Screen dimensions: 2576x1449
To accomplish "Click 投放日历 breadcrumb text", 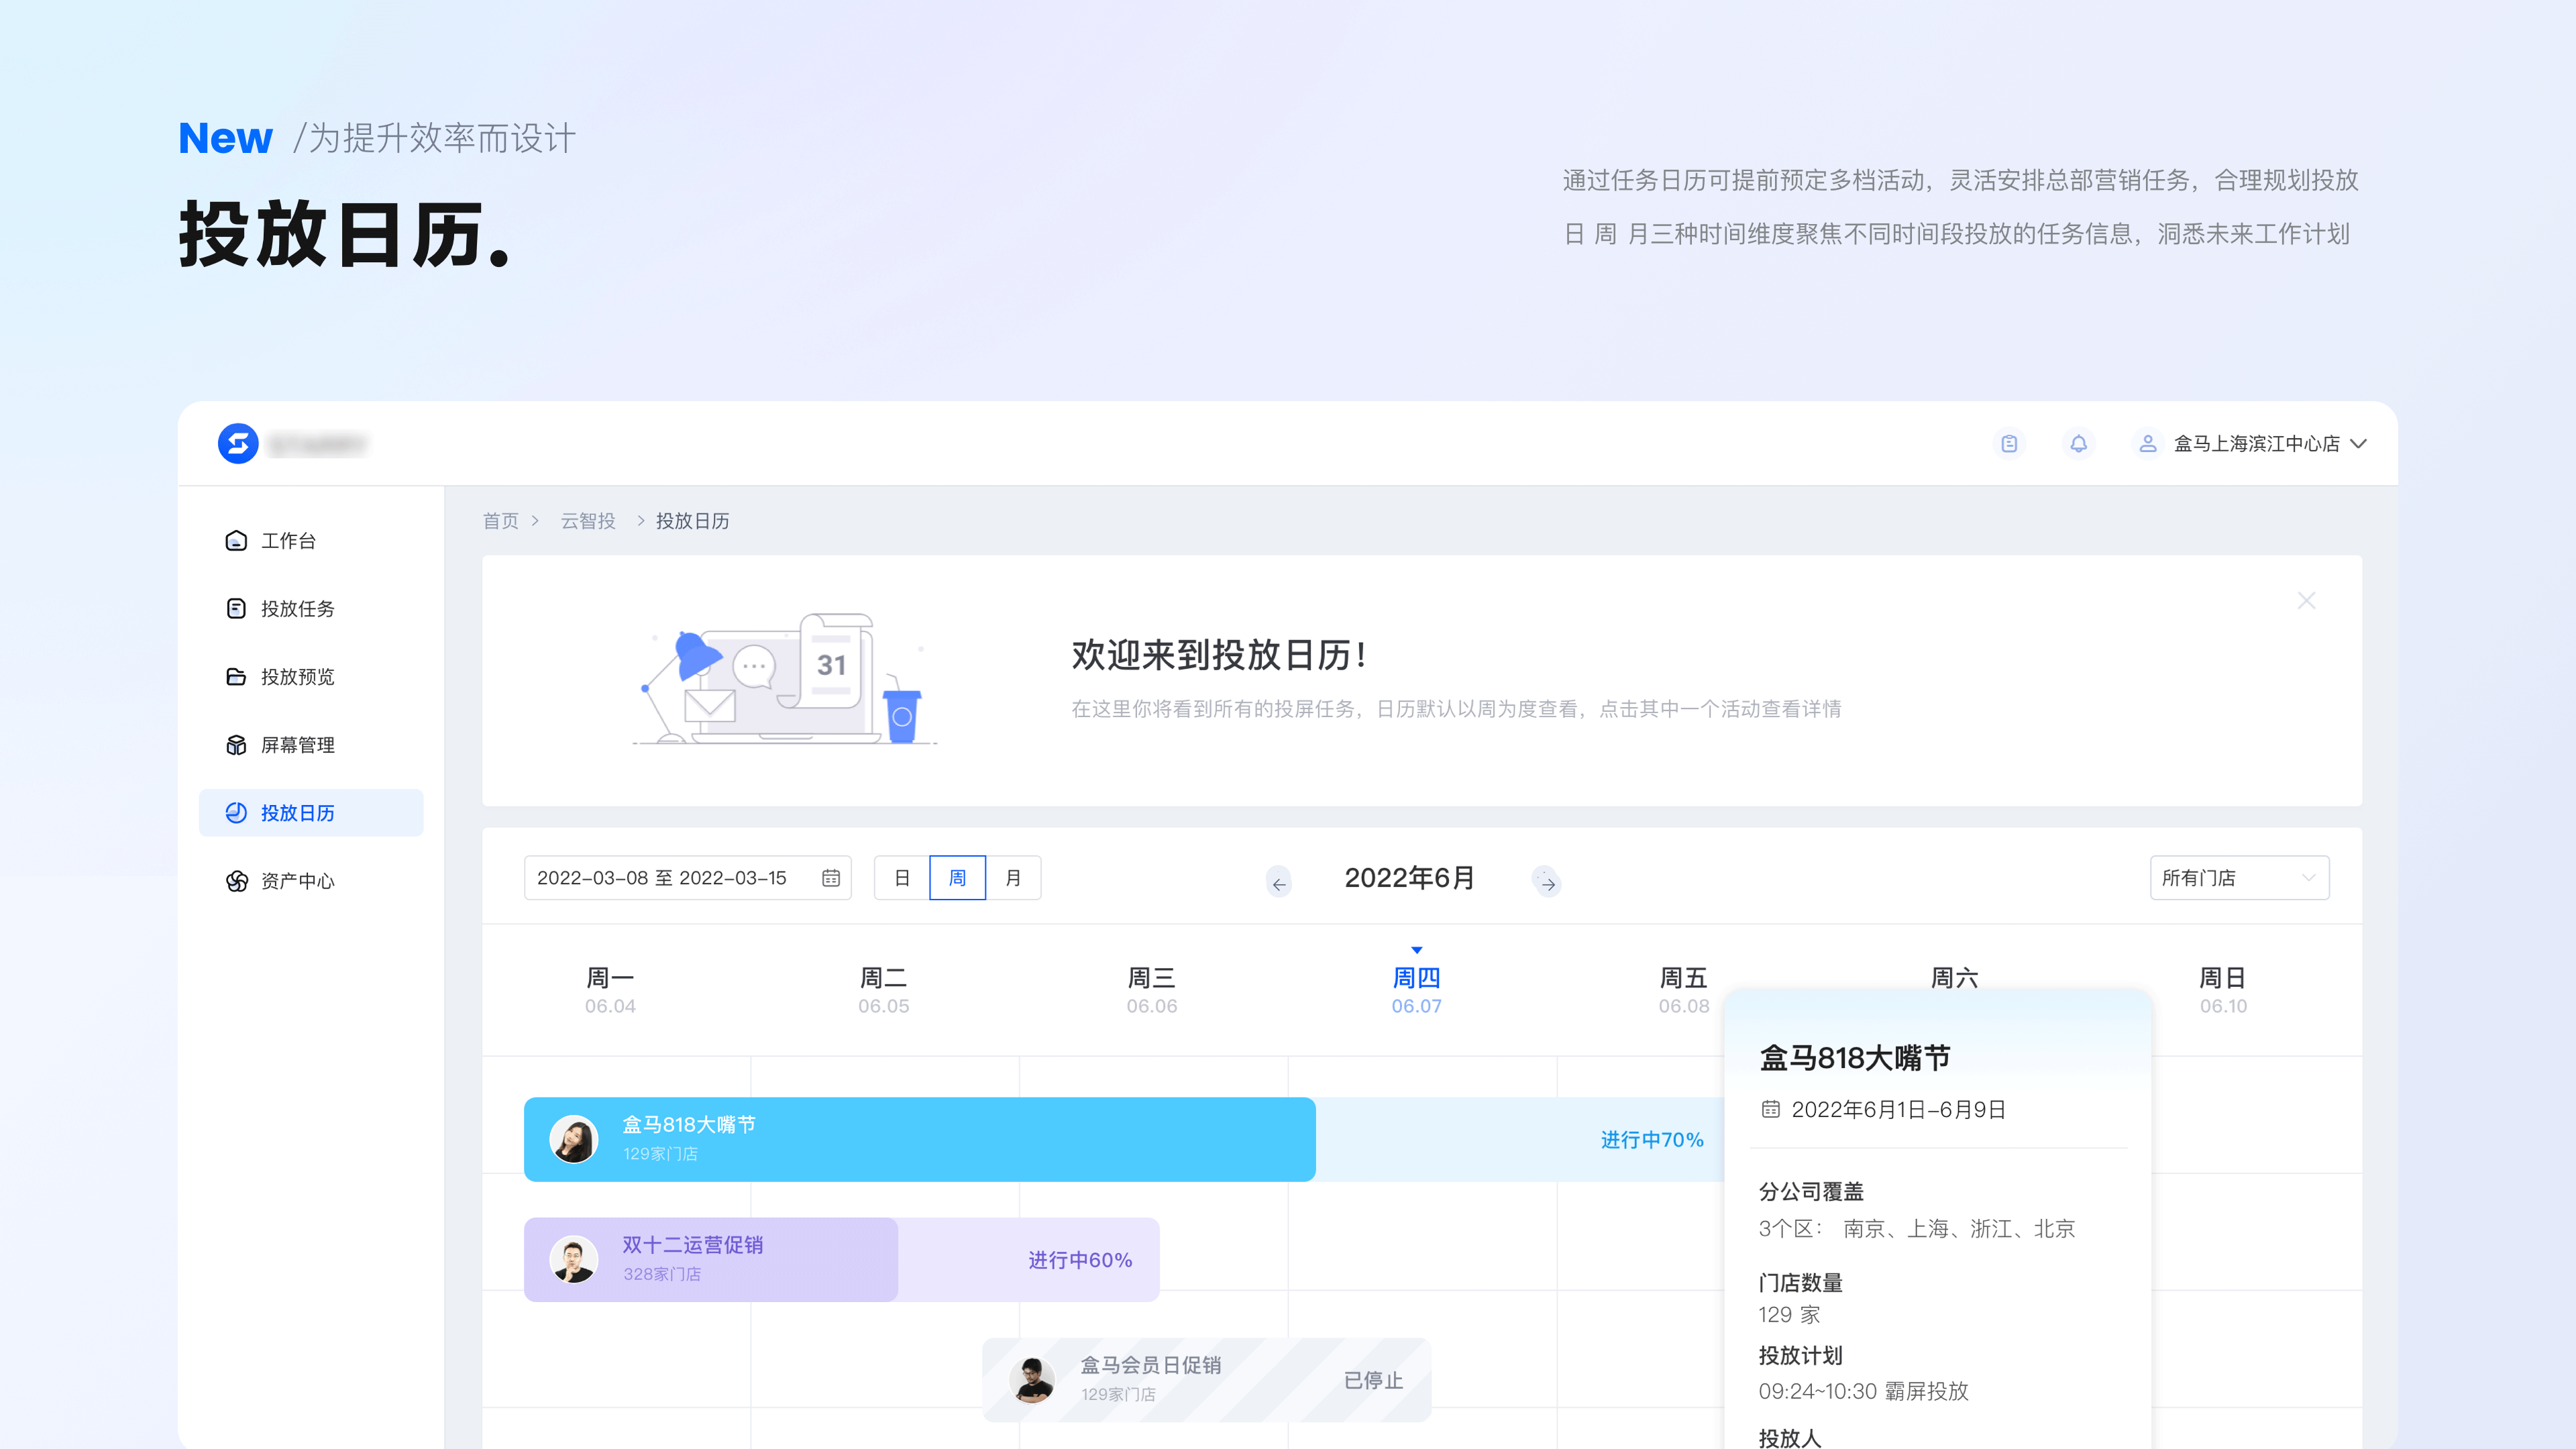I will tap(692, 521).
